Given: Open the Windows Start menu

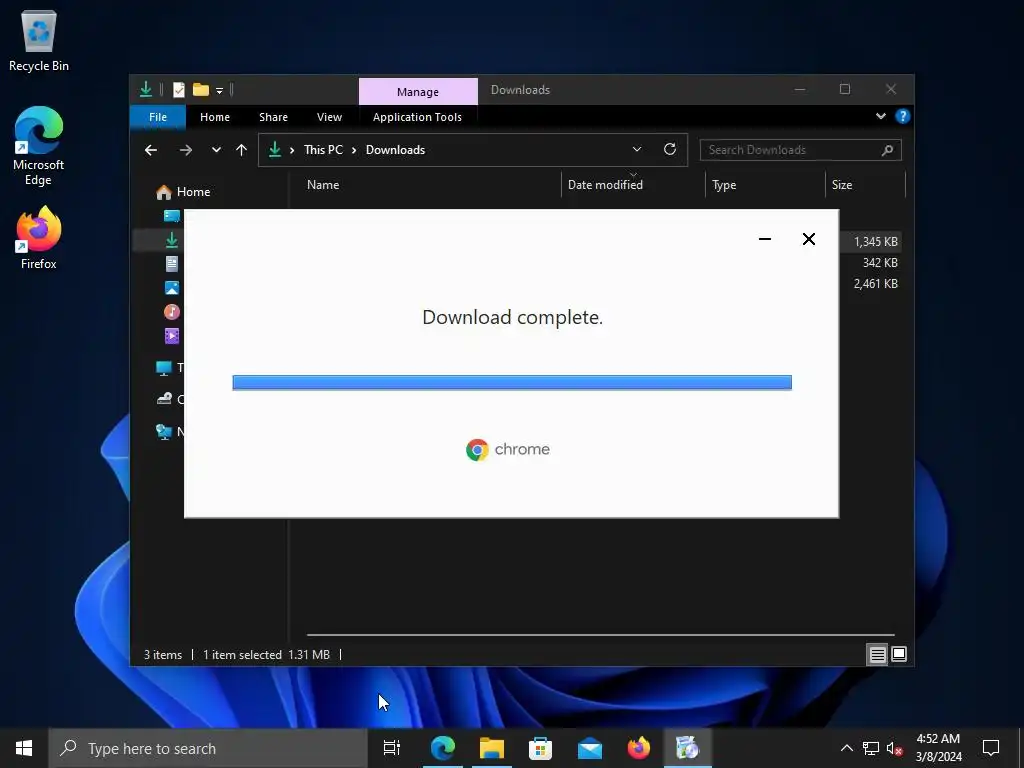Looking at the screenshot, I should (x=24, y=748).
